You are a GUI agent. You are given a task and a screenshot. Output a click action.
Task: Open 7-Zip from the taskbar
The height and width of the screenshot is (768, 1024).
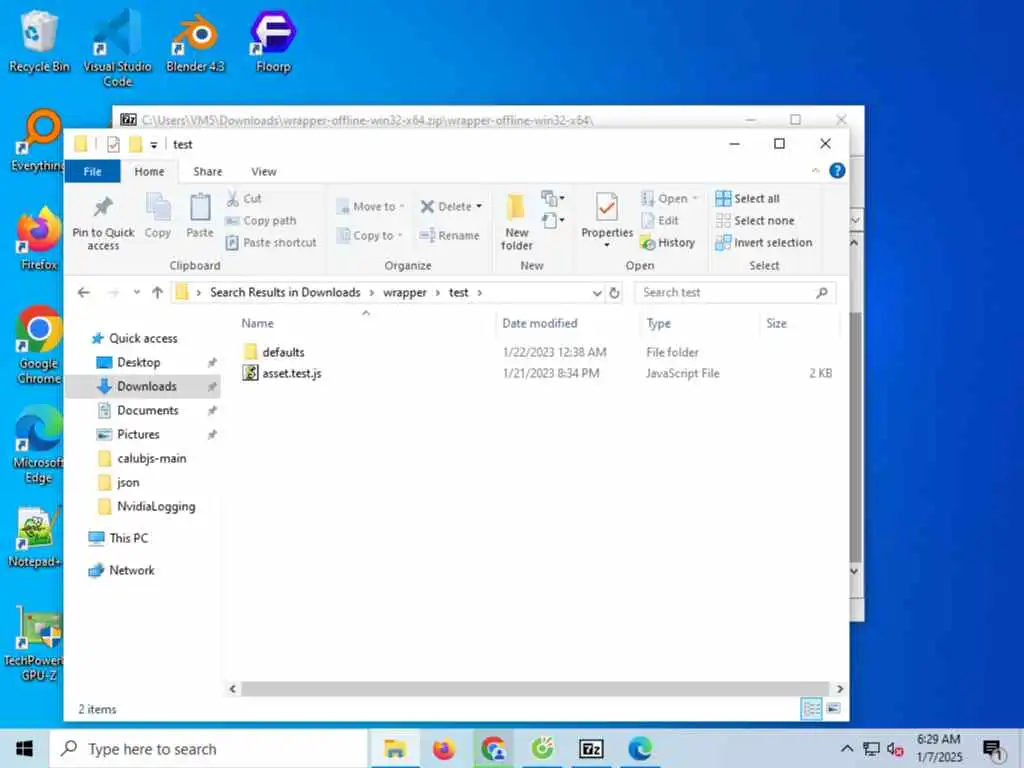click(591, 749)
